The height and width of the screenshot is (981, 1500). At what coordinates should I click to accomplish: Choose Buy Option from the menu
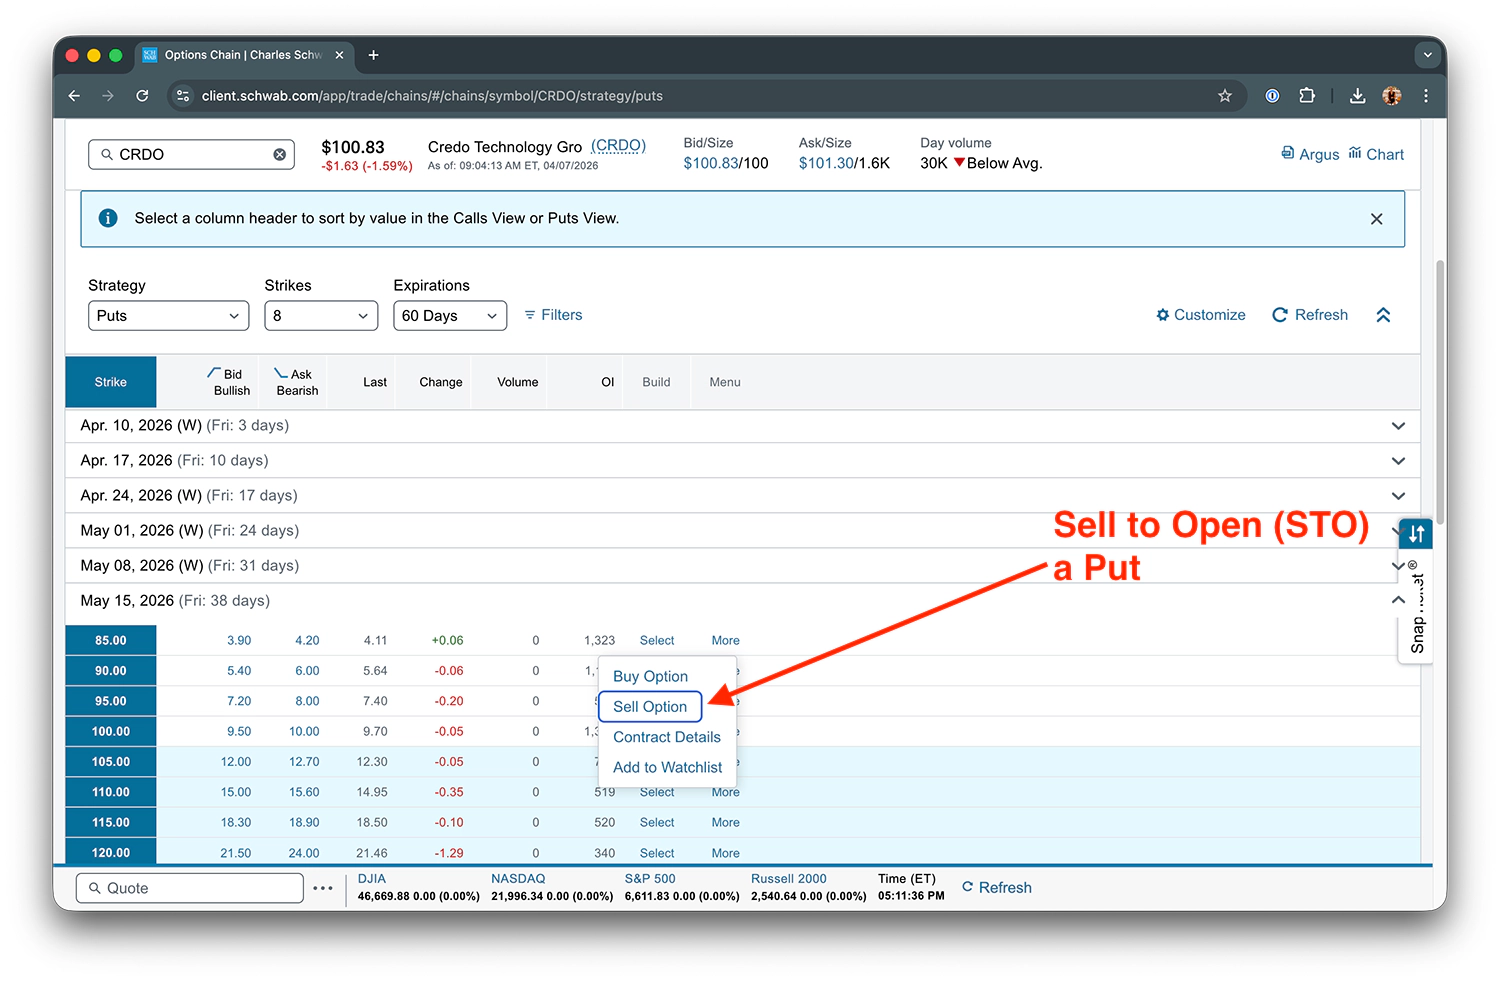(650, 676)
